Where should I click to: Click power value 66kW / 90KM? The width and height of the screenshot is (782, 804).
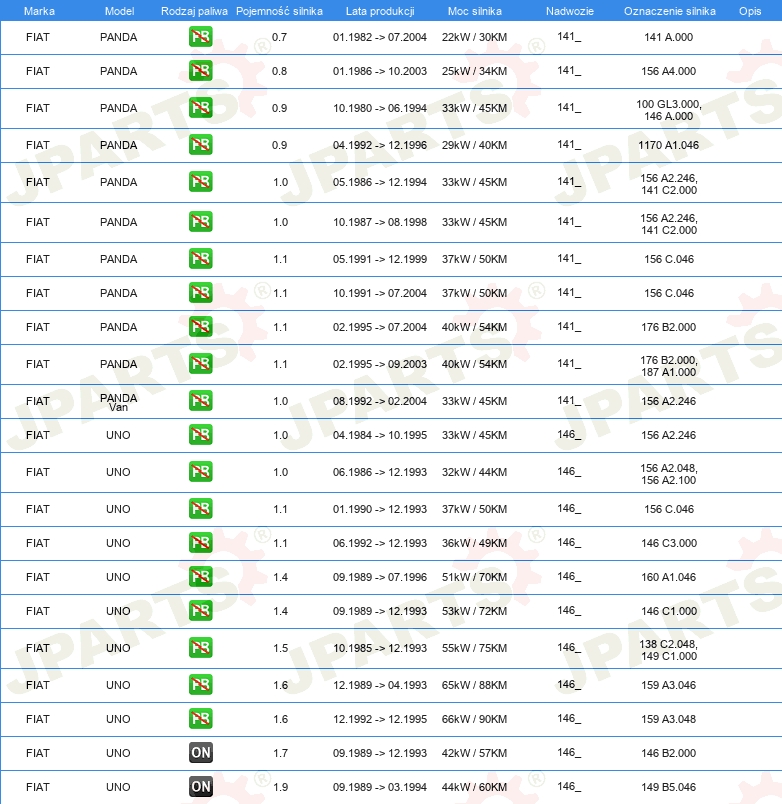coord(474,719)
